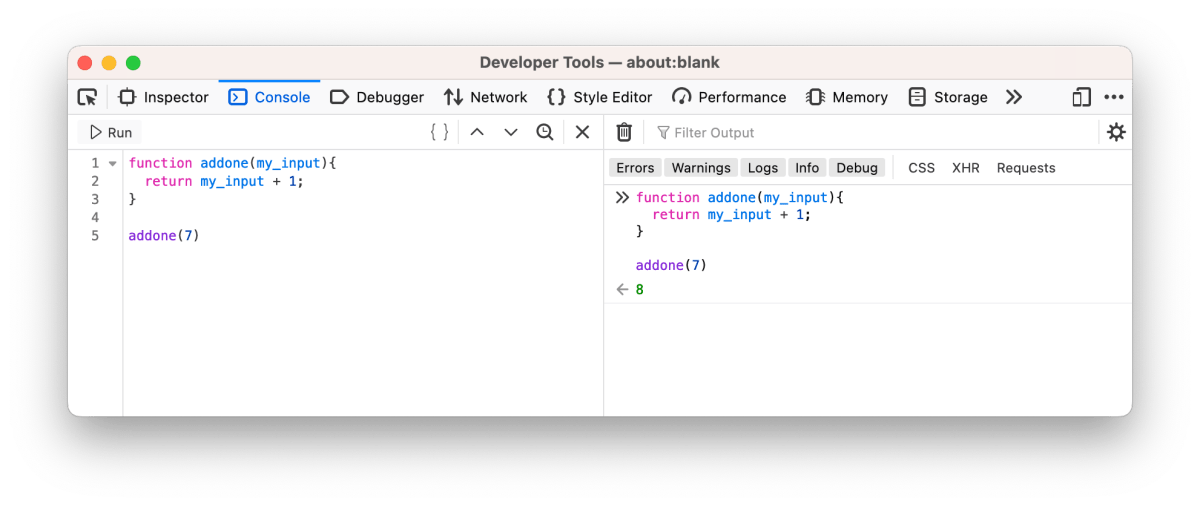
Task: Toggle the Errors filter
Action: 635,168
